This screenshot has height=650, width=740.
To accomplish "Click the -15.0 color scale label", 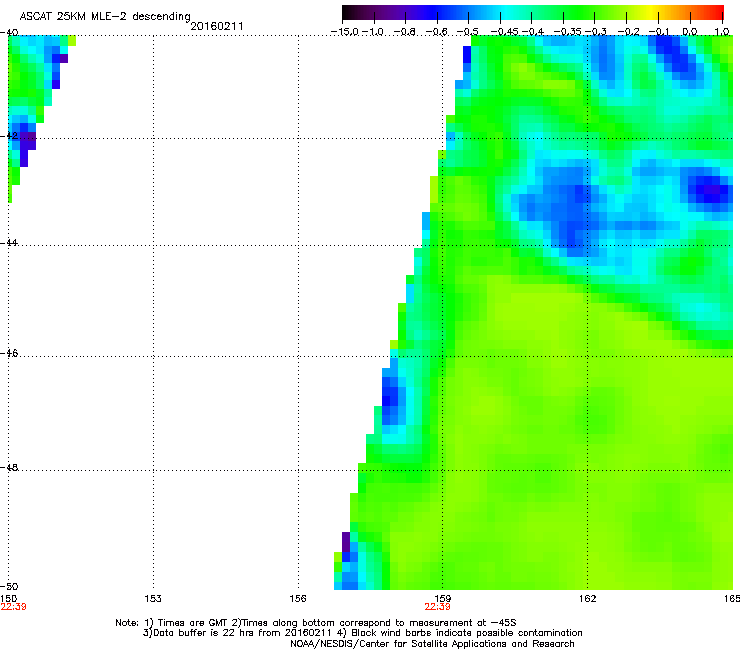I will tap(345, 32).
